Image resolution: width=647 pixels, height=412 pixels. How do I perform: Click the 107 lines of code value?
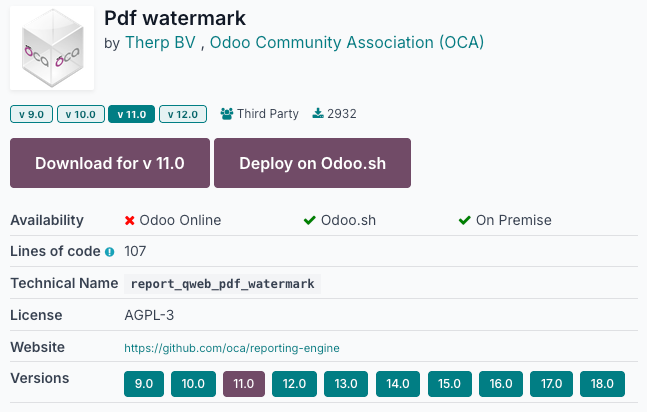click(x=135, y=251)
